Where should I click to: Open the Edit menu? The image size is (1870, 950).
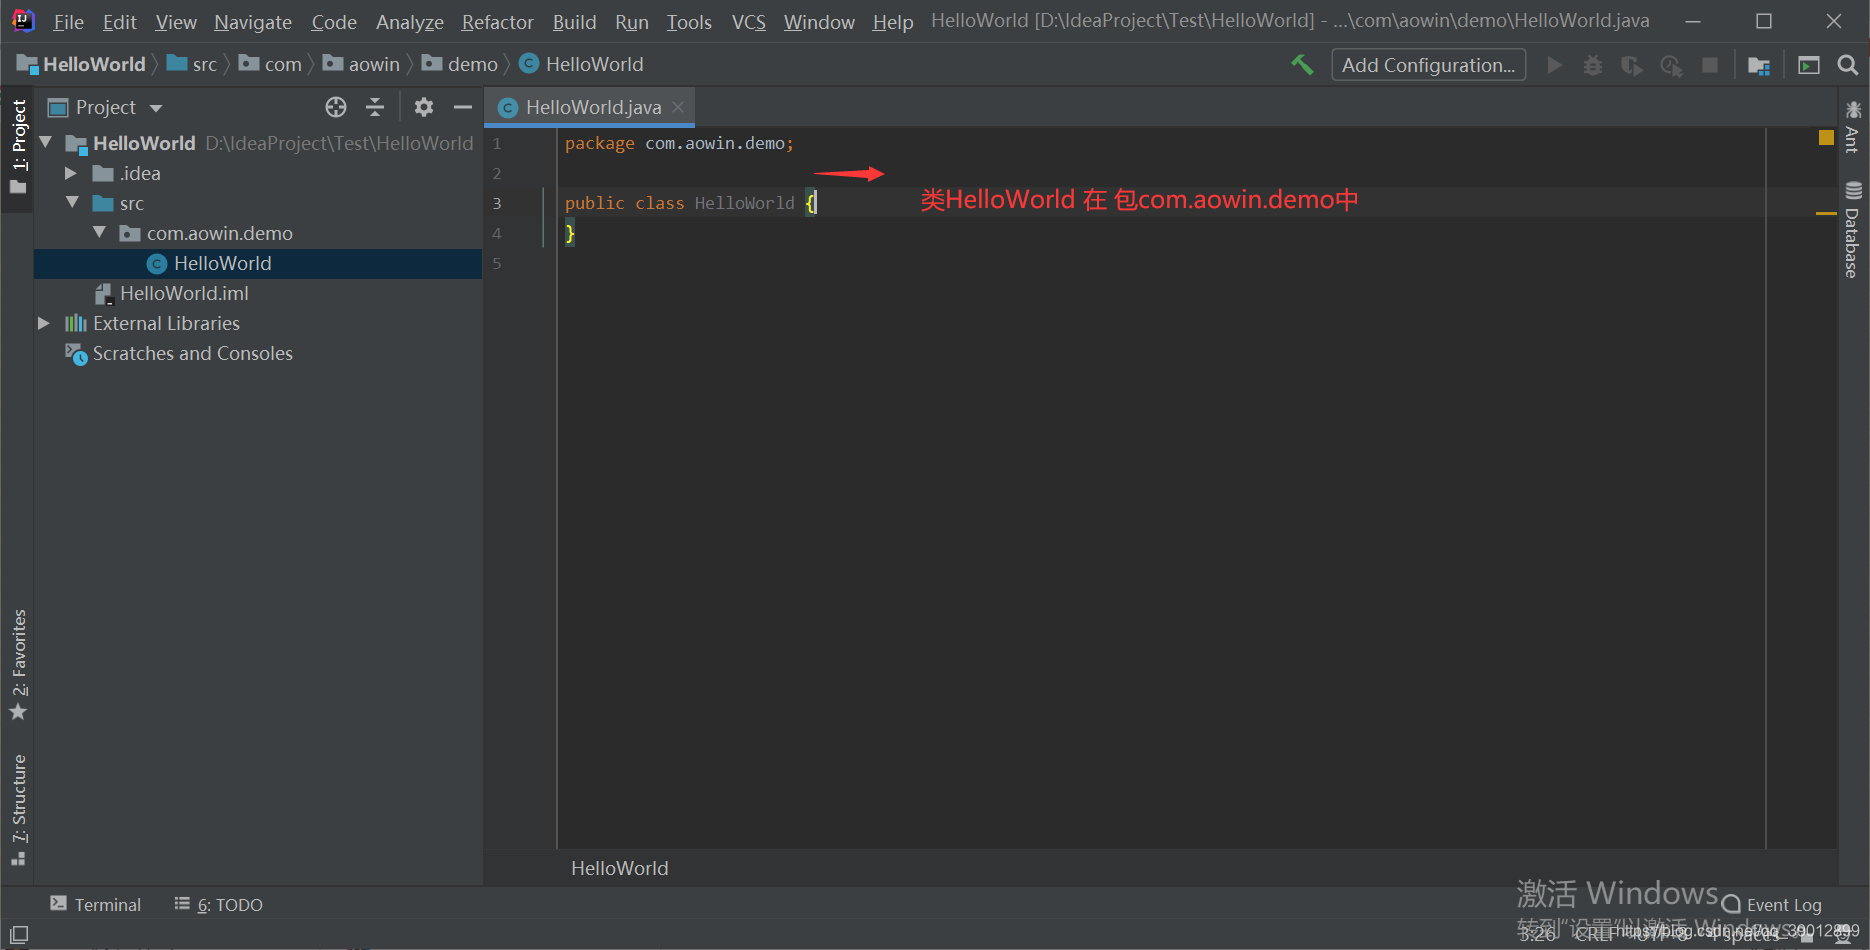[119, 22]
